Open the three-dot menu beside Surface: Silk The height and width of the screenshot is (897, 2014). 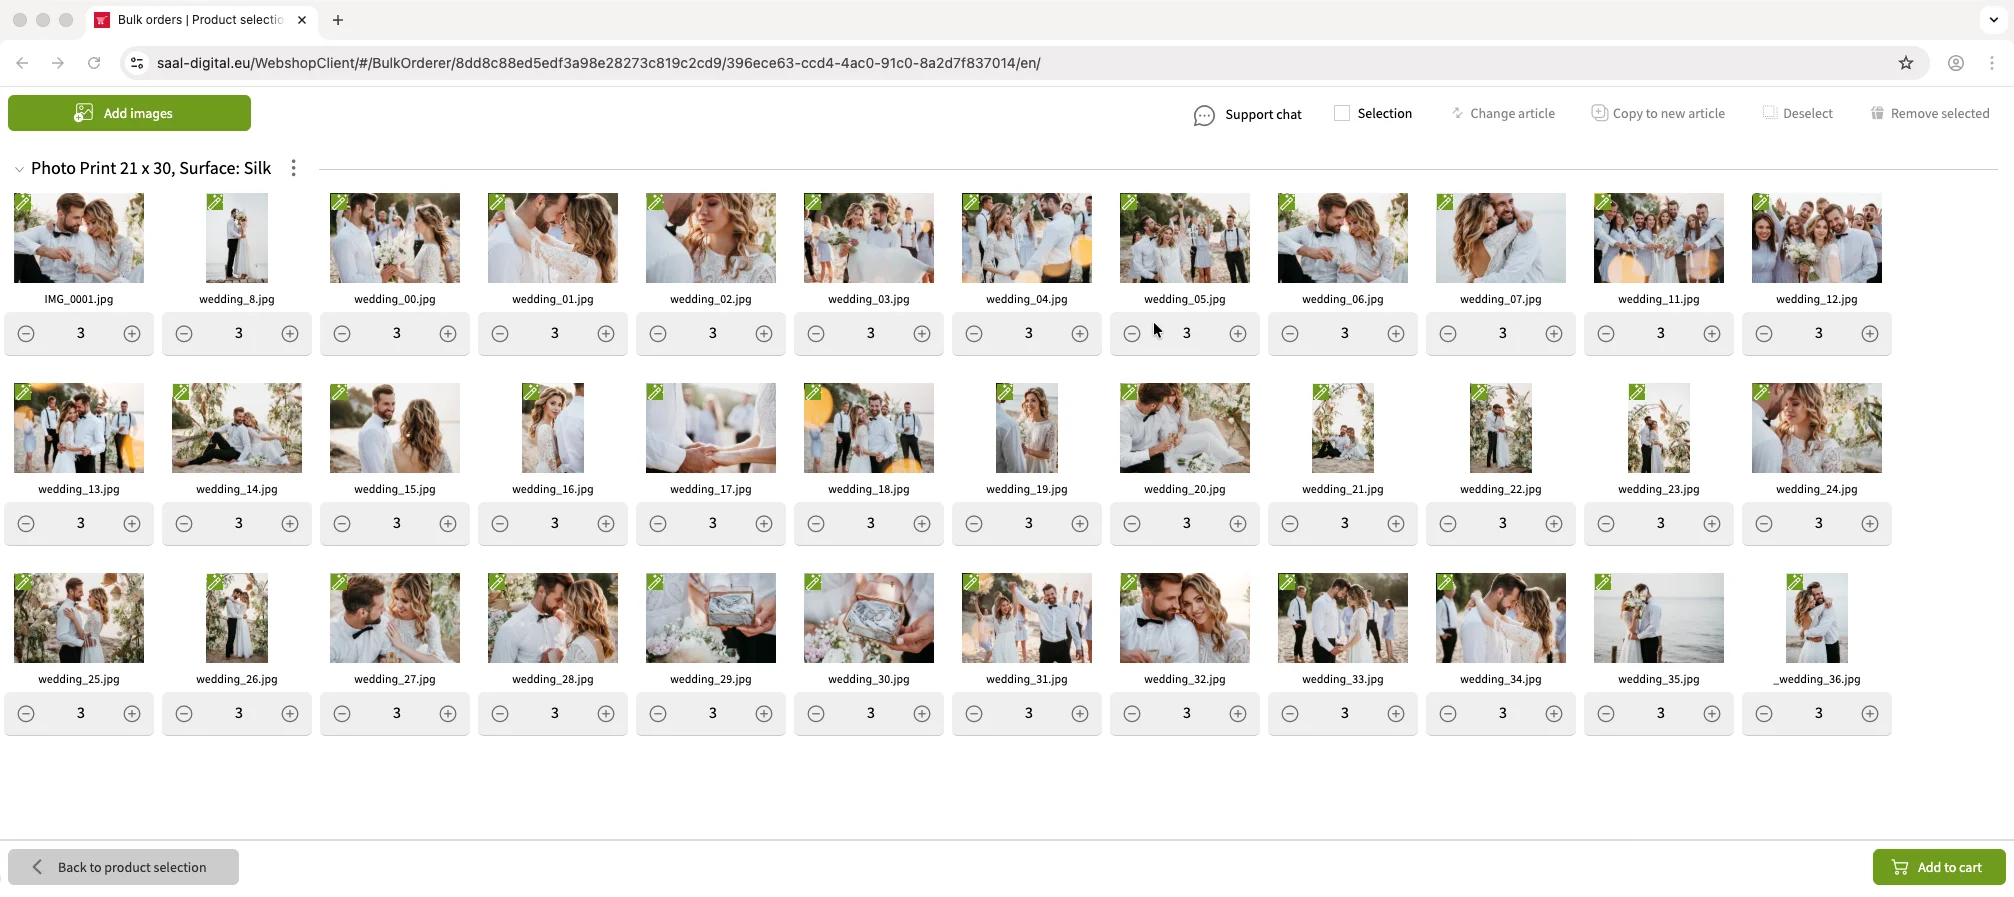click(293, 168)
